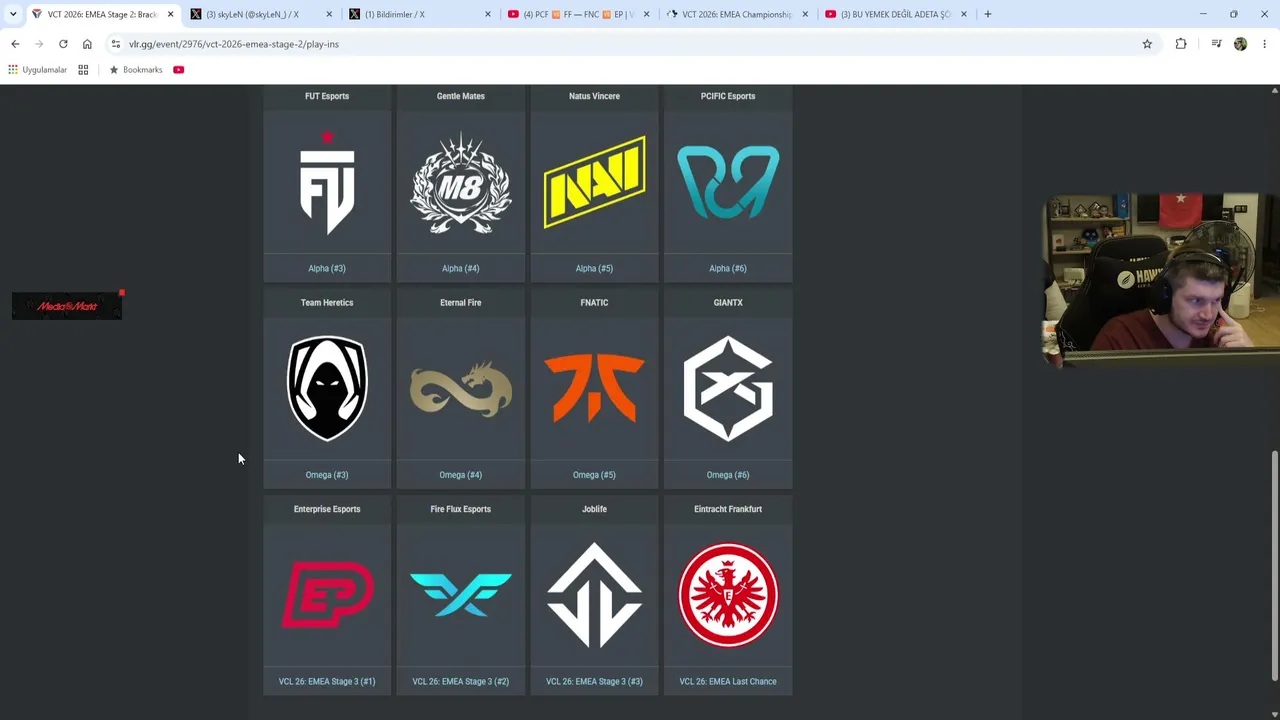Image resolution: width=1280 pixels, height=720 pixels.
Task: Open the Enterprise Esports name link
Action: pos(327,509)
